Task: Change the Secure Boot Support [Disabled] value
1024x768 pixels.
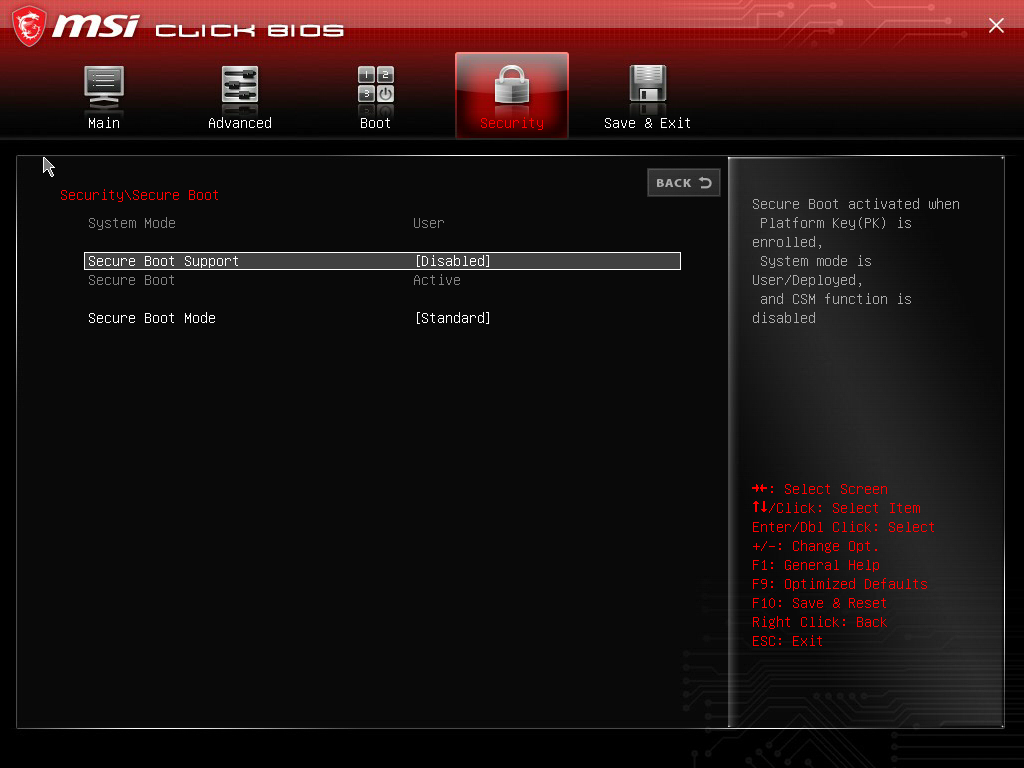Action: click(x=453, y=261)
